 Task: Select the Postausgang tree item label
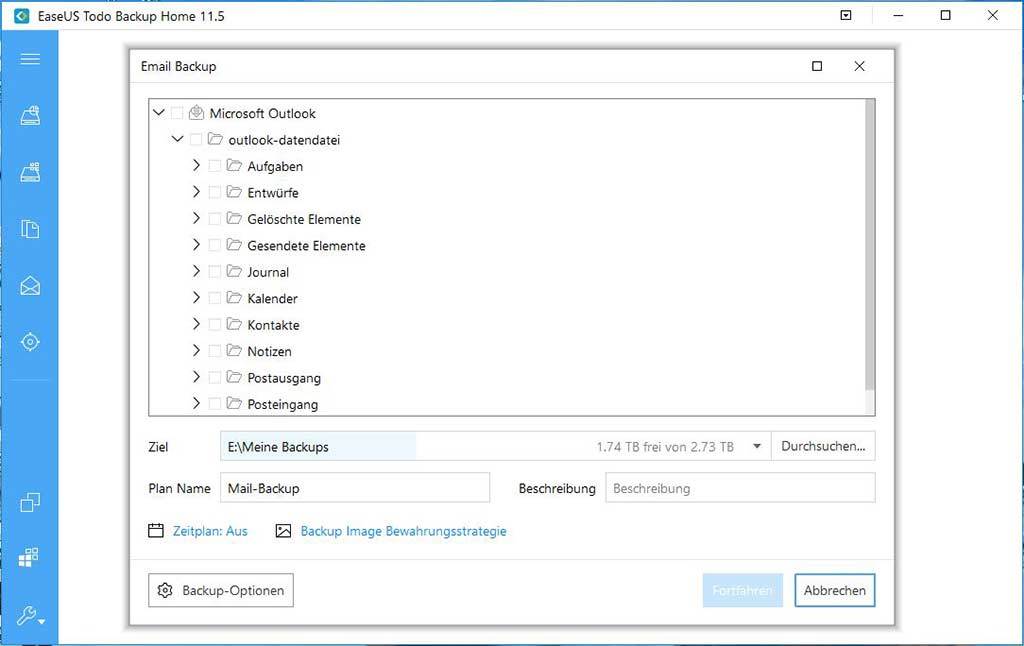tap(284, 378)
